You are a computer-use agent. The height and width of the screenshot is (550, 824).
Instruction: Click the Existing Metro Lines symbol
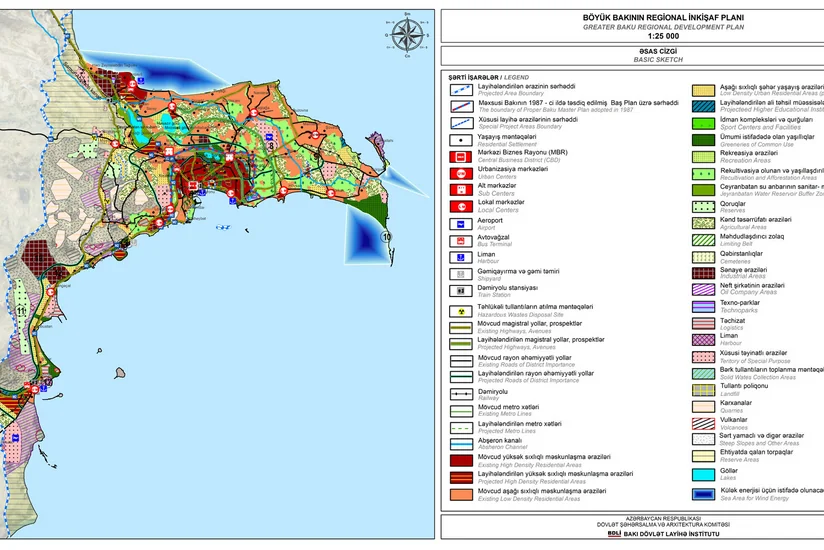461,411
